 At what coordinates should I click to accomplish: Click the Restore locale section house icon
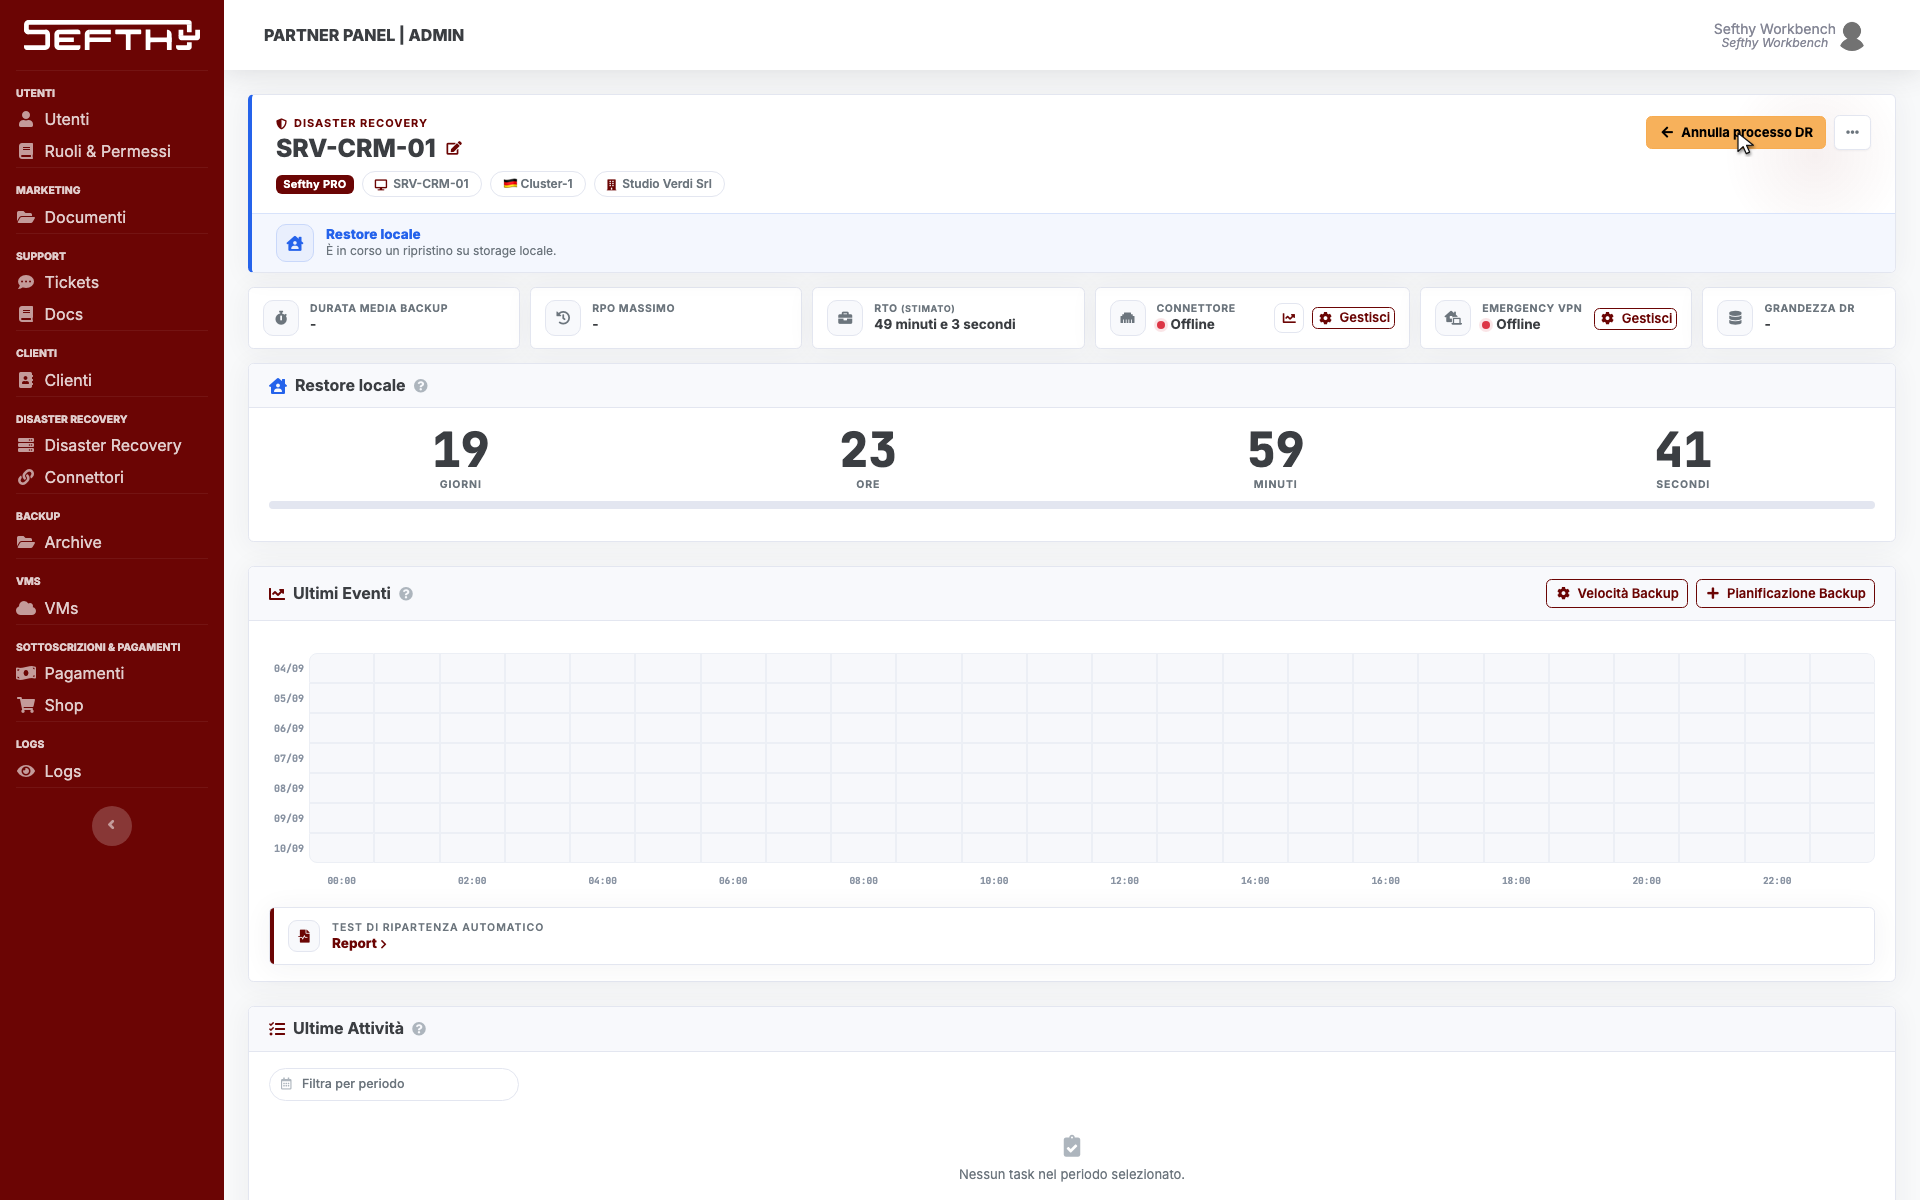(278, 386)
